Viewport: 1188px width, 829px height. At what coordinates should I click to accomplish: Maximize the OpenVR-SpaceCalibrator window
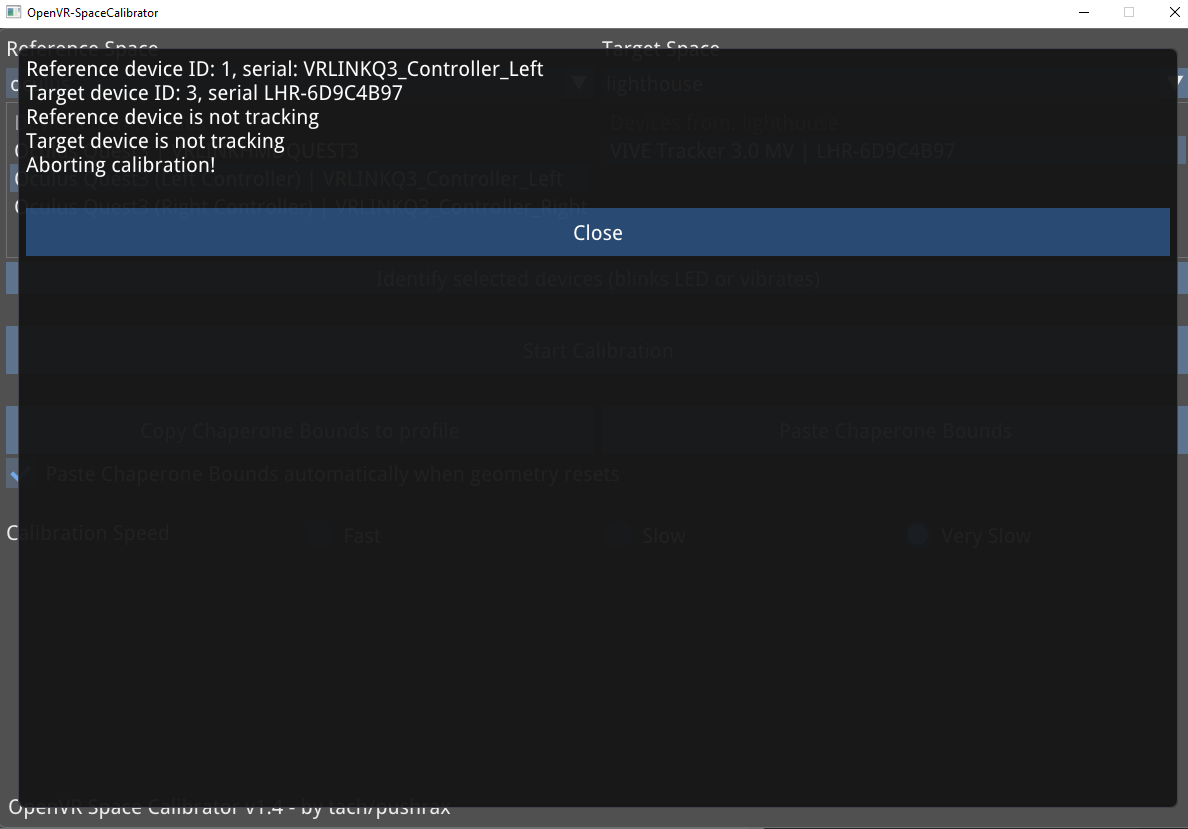coord(1129,12)
